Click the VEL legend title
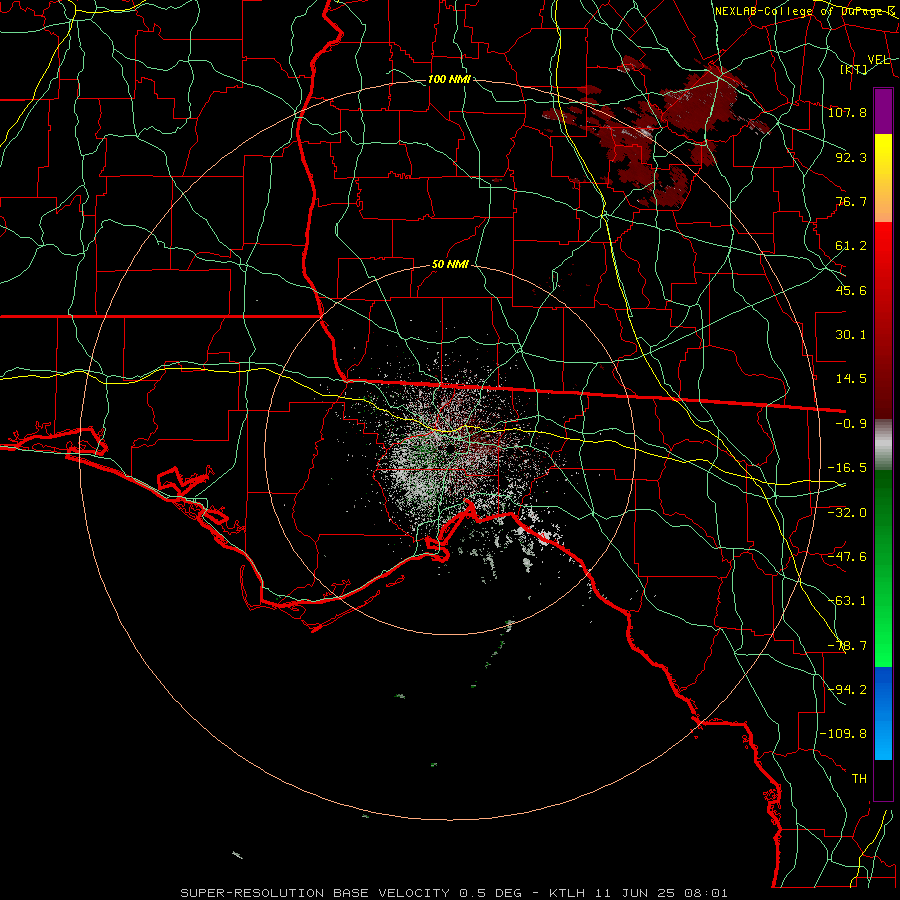 tap(879, 60)
